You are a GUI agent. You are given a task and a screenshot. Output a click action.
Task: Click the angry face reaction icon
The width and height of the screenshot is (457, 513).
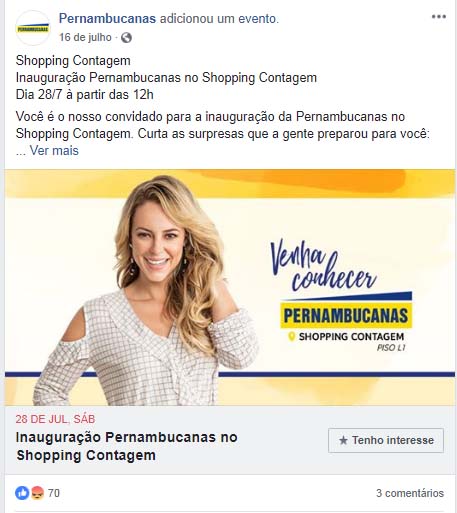(37, 493)
